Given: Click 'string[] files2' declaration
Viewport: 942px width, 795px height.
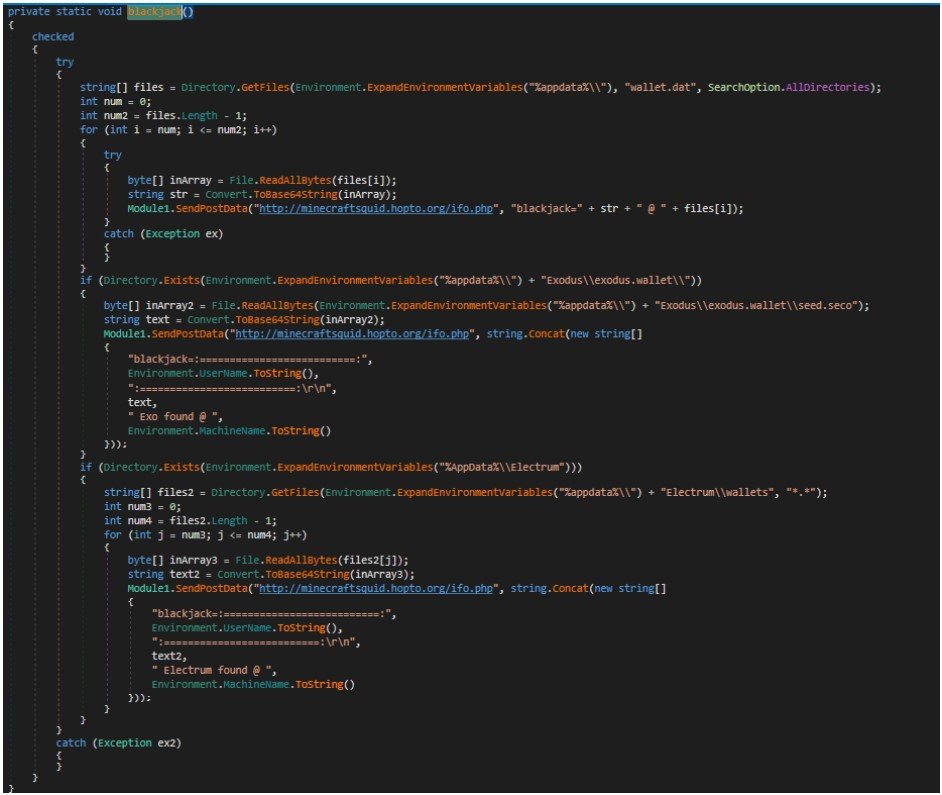Looking at the screenshot, I should coord(148,492).
